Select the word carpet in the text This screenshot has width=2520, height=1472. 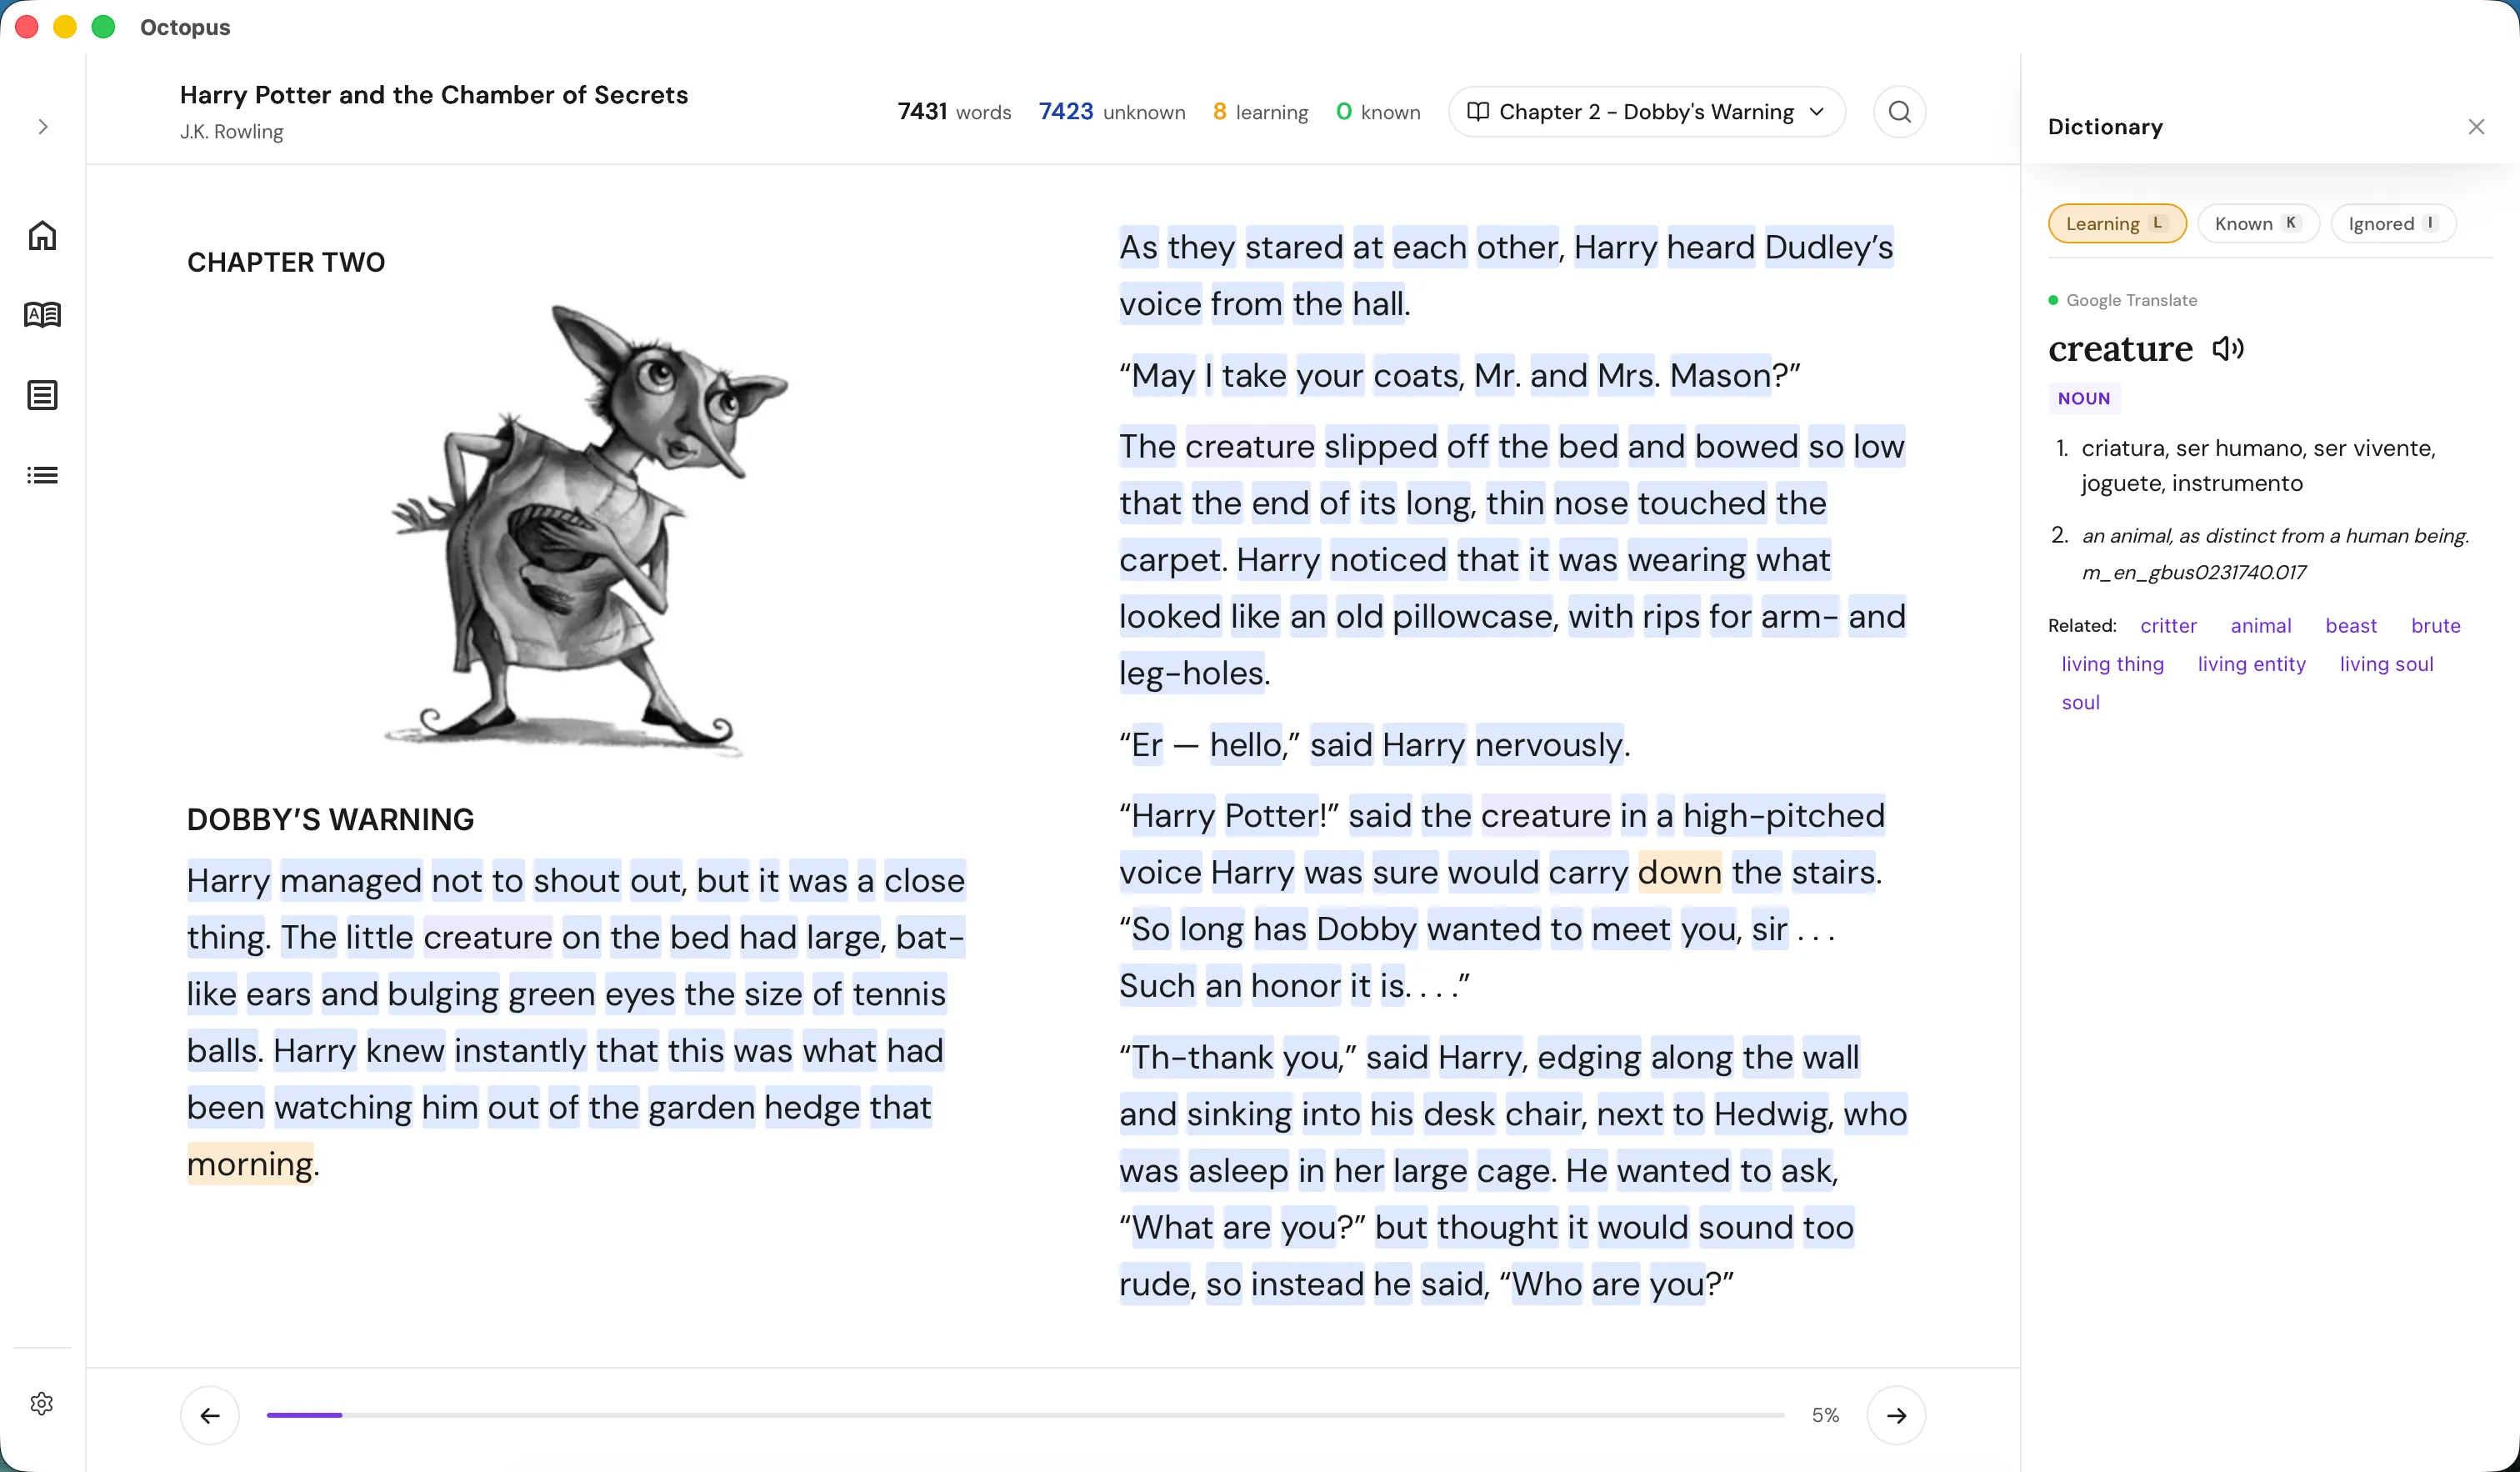pos(1169,559)
